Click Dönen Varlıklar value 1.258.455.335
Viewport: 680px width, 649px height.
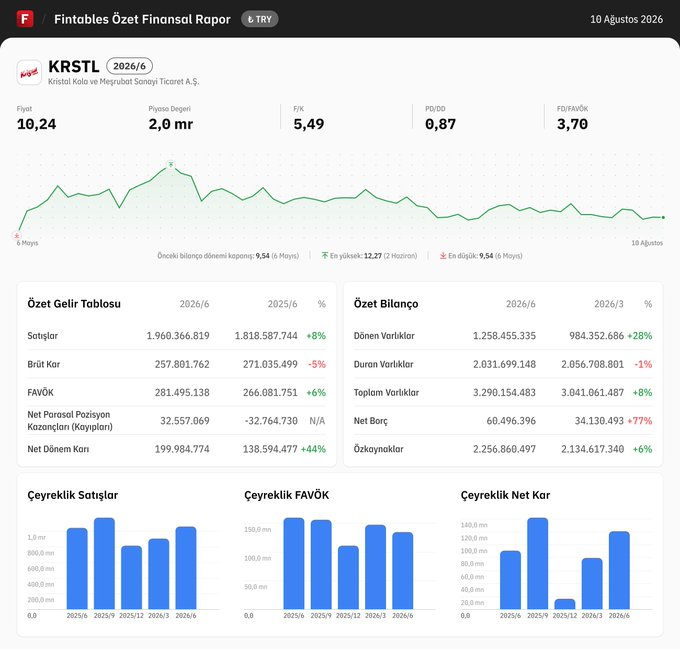pyautogui.click(x=504, y=336)
